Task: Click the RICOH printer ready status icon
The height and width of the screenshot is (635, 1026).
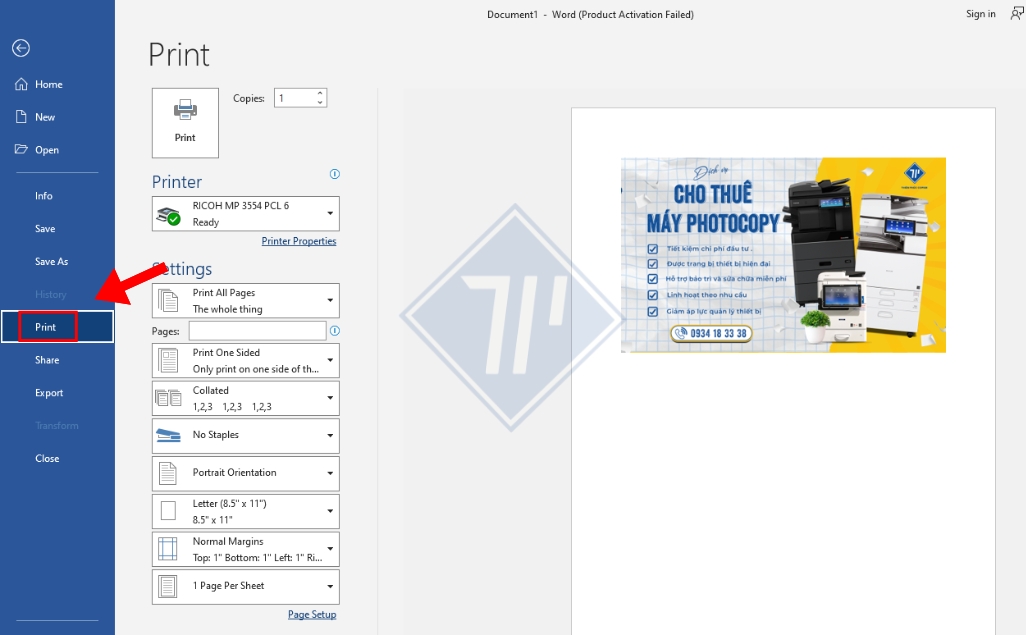Action: (x=169, y=214)
